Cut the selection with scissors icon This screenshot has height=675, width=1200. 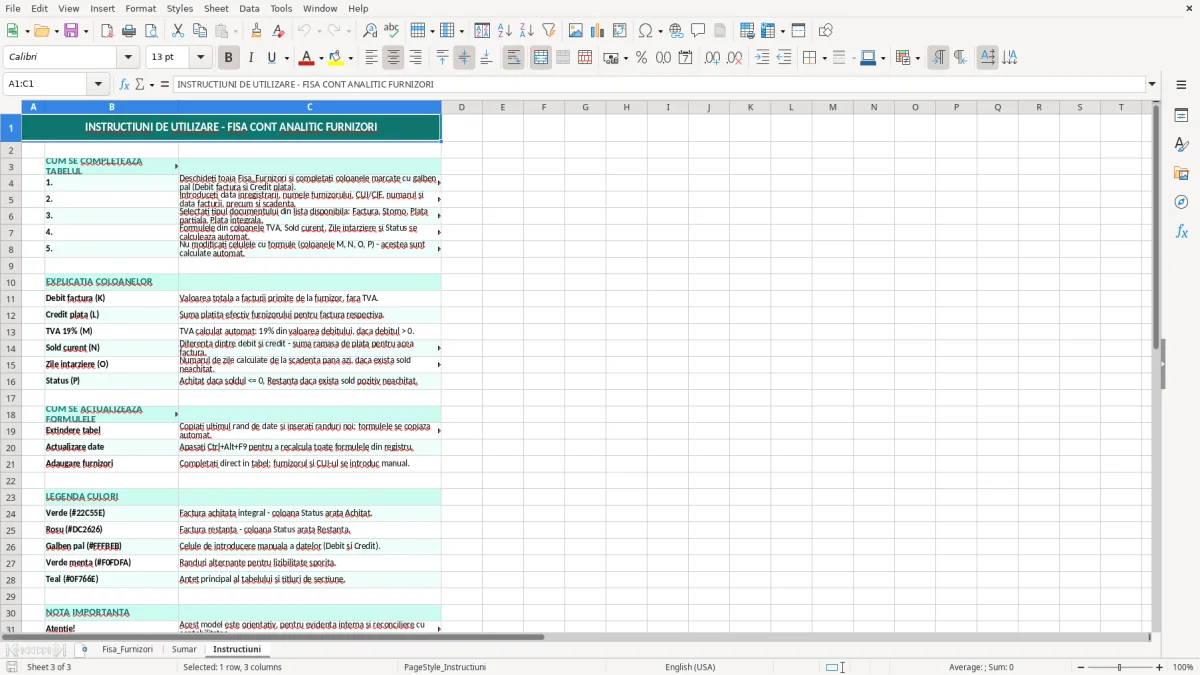178,31
